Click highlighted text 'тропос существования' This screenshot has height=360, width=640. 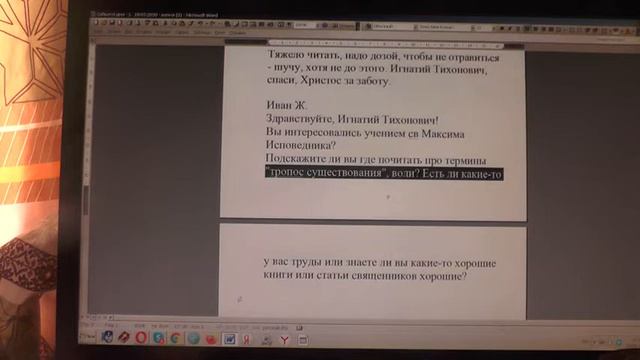click(327, 173)
